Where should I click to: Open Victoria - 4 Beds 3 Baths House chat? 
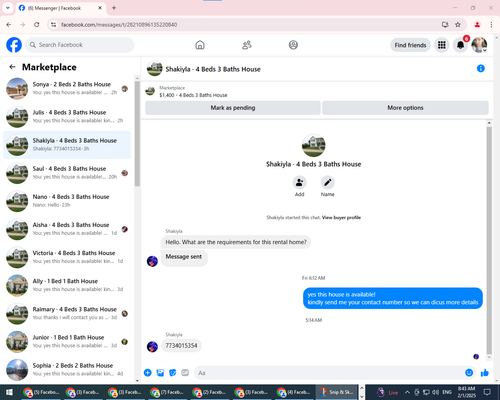67,257
